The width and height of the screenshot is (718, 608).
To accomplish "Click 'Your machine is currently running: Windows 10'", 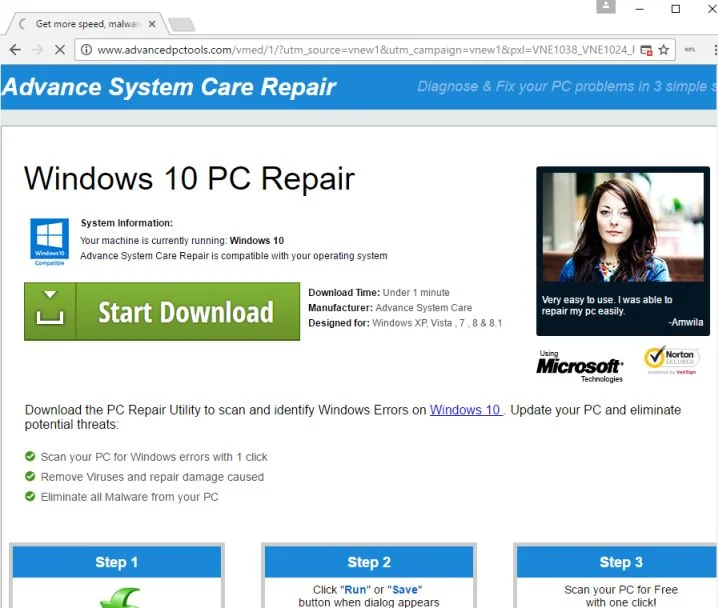I will click(x=182, y=240).
